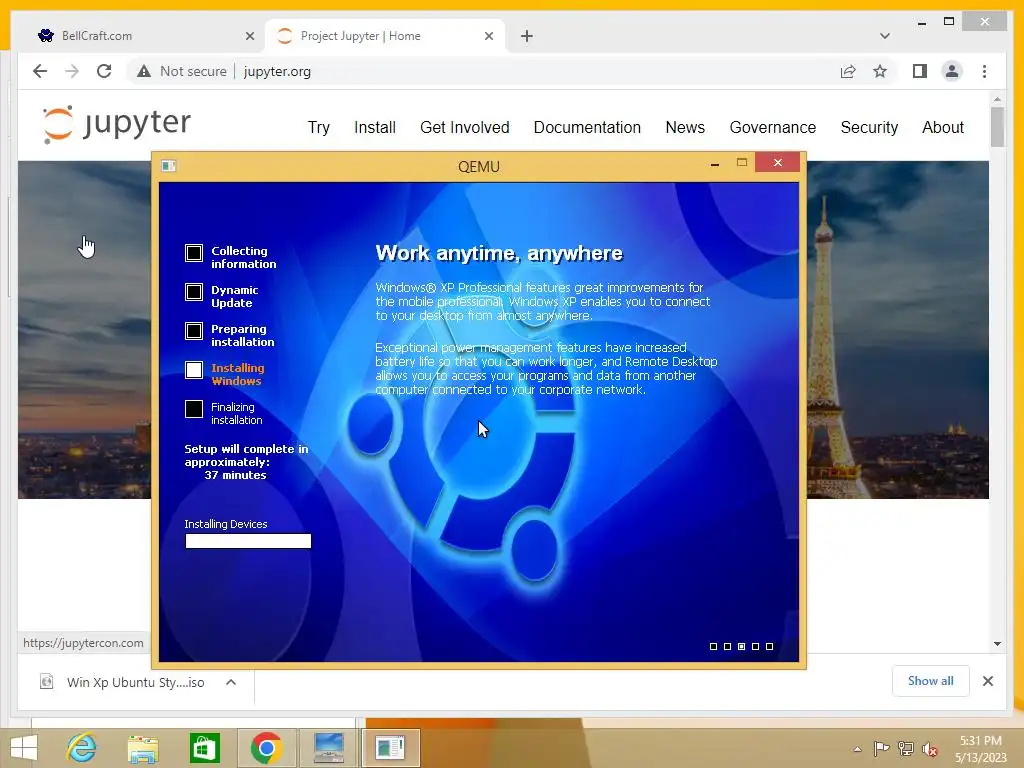Open the About link
This screenshot has width=1024, height=768.
942,127
